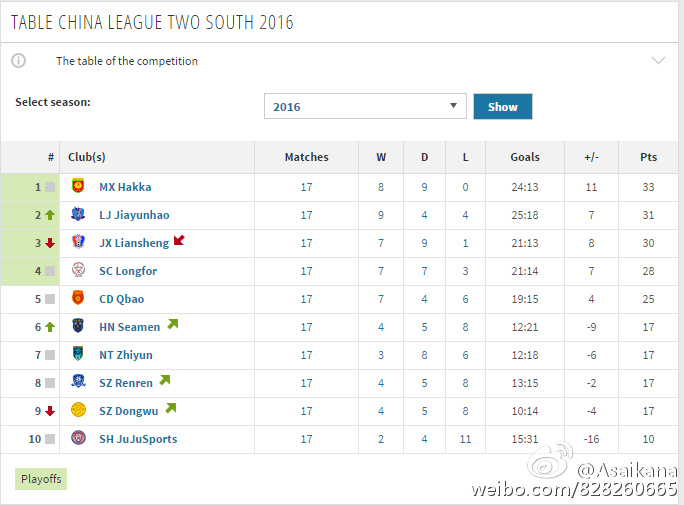The height and width of the screenshot is (505, 684).
Task: Expand the competition table description chevron
Action: tap(658, 60)
